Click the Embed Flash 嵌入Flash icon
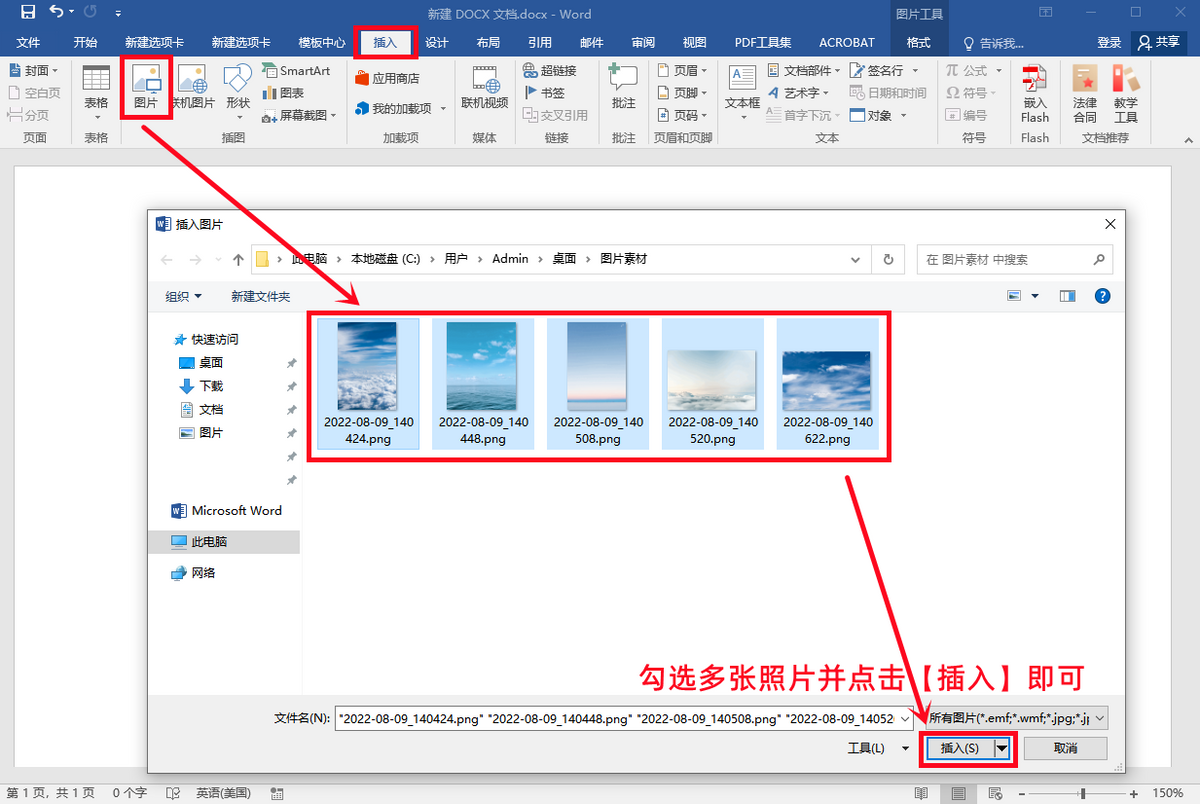This screenshot has width=1200, height=804. click(1035, 93)
